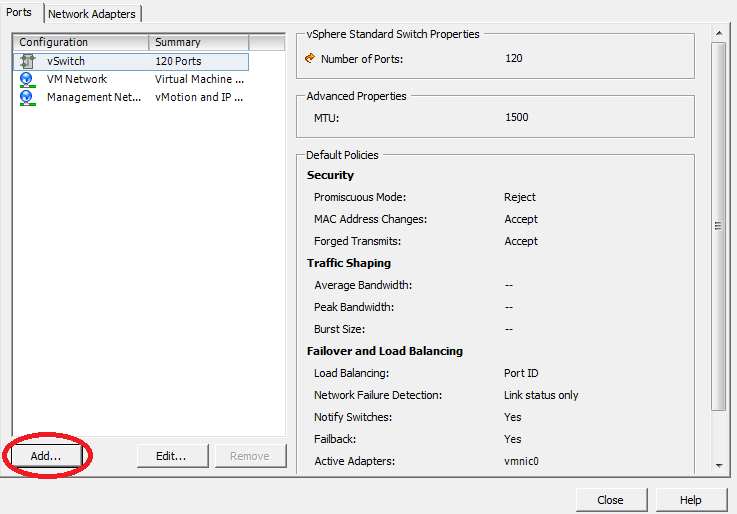Select the vSwitch row

131,62
